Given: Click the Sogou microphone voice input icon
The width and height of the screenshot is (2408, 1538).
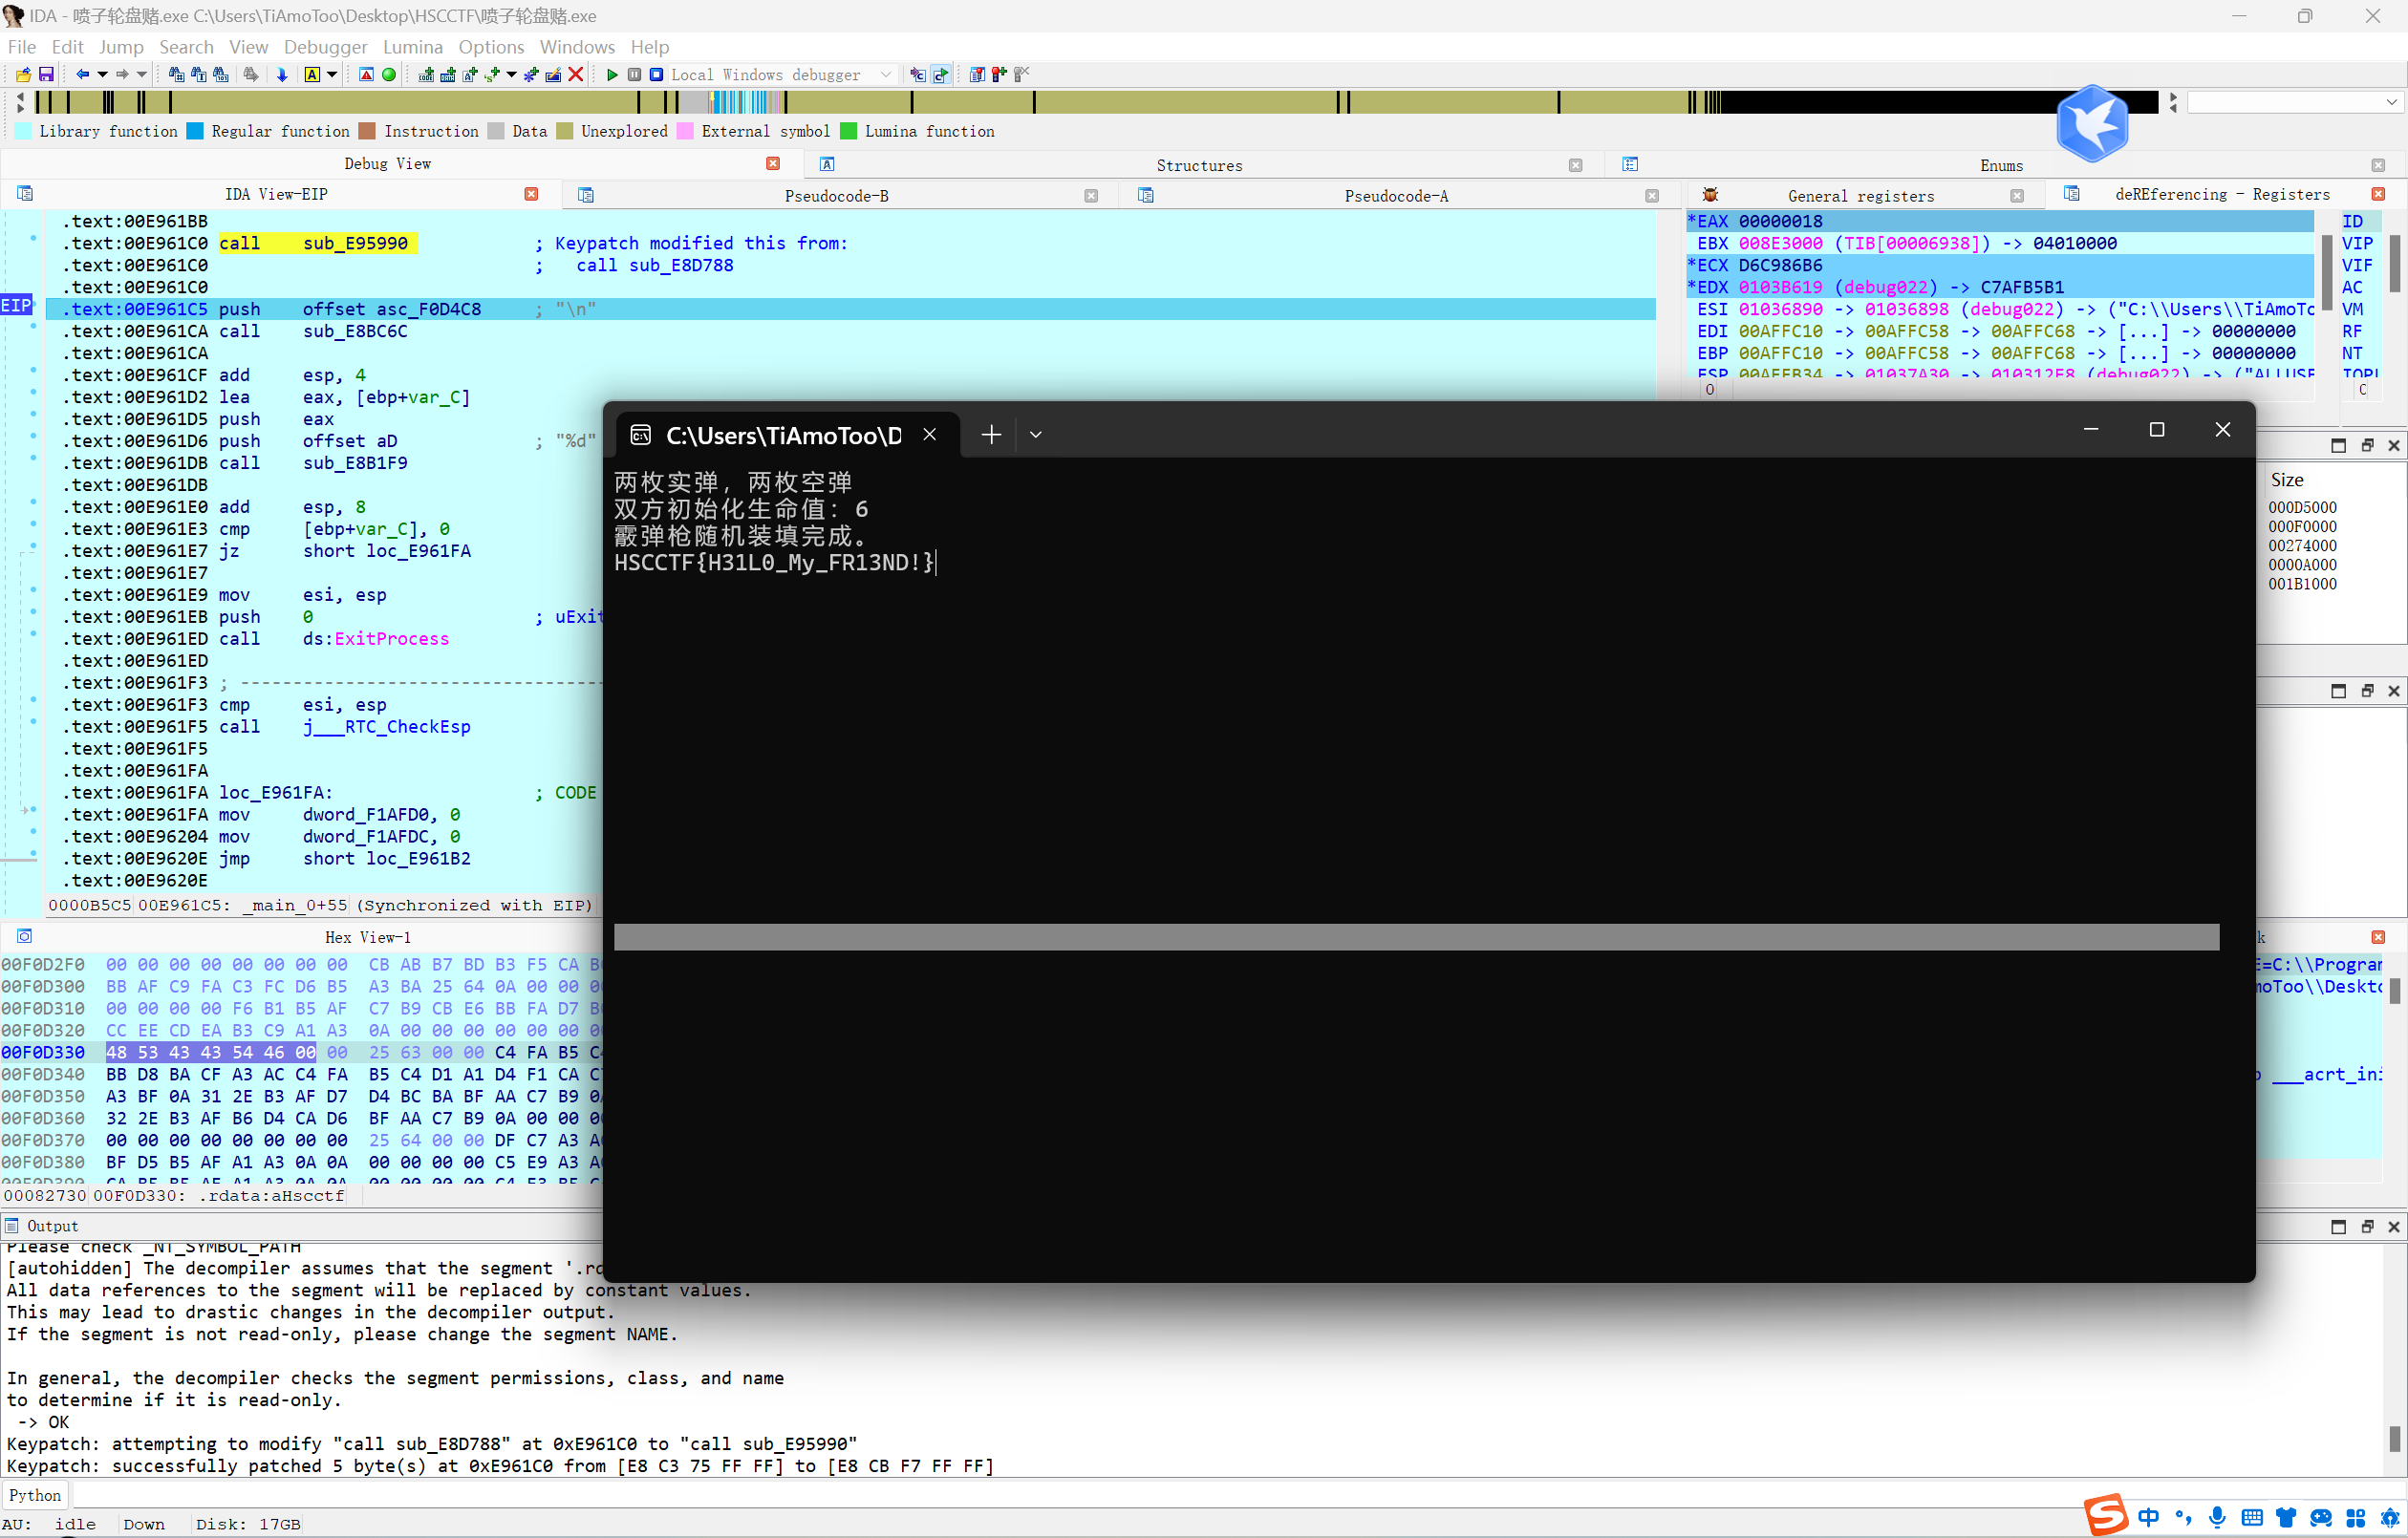Looking at the screenshot, I should click(2217, 1517).
